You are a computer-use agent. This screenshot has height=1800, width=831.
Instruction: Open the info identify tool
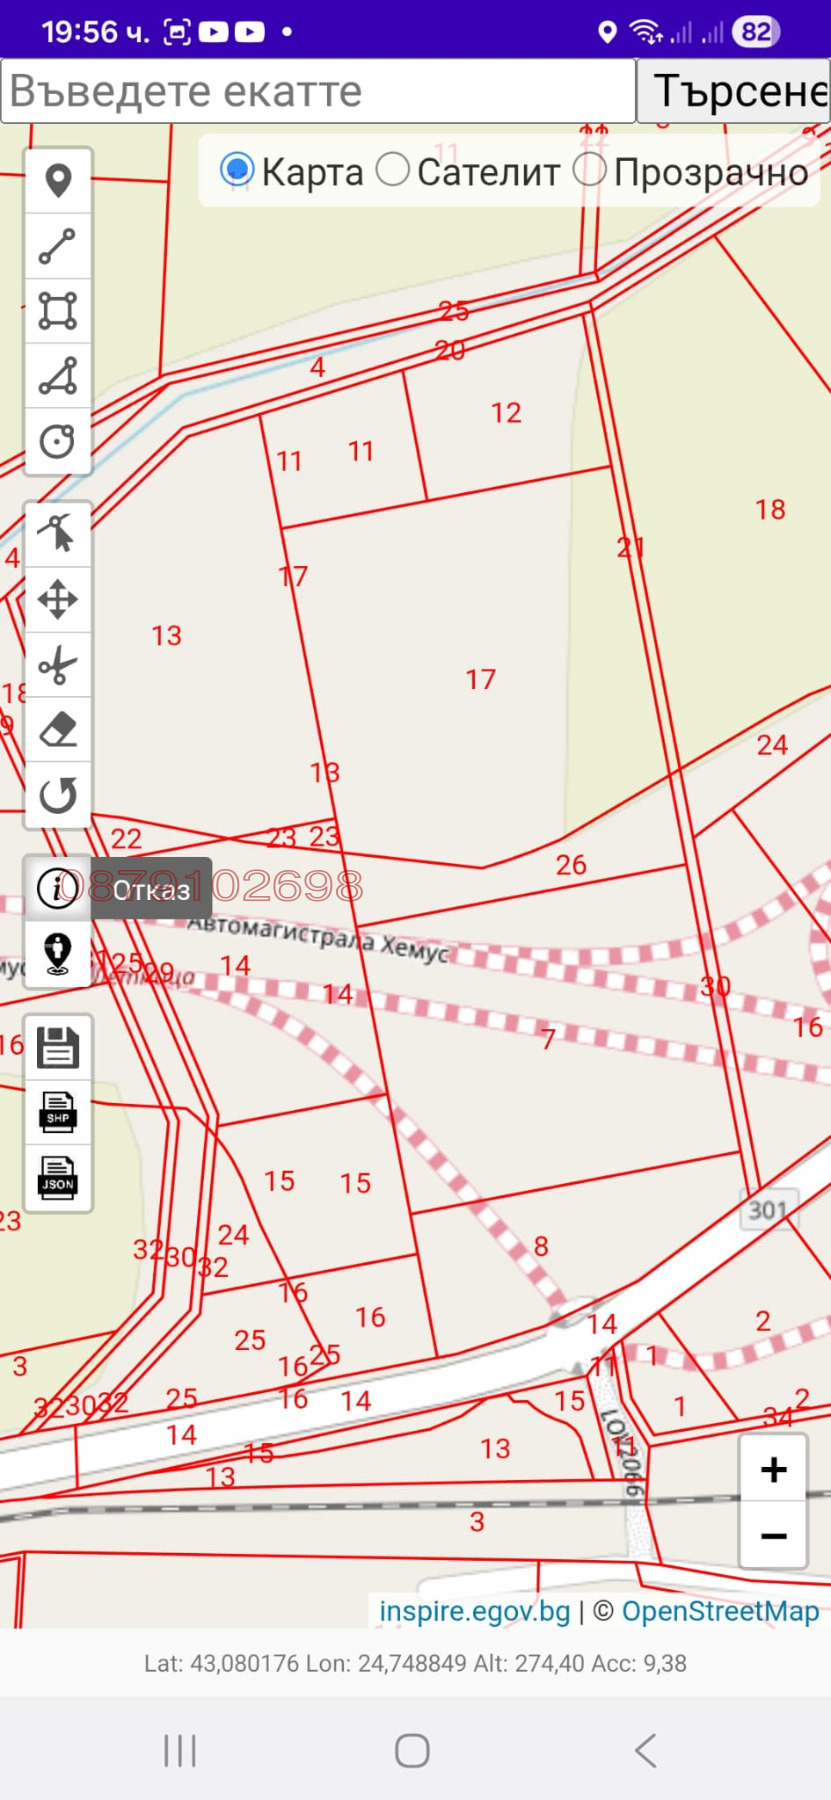58,888
